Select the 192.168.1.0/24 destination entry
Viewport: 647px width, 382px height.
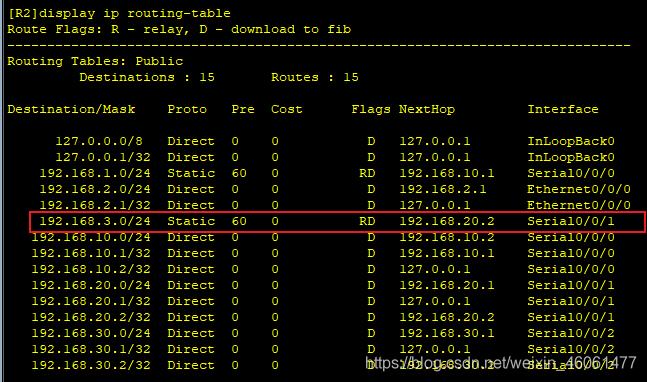click(x=95, y=173)
